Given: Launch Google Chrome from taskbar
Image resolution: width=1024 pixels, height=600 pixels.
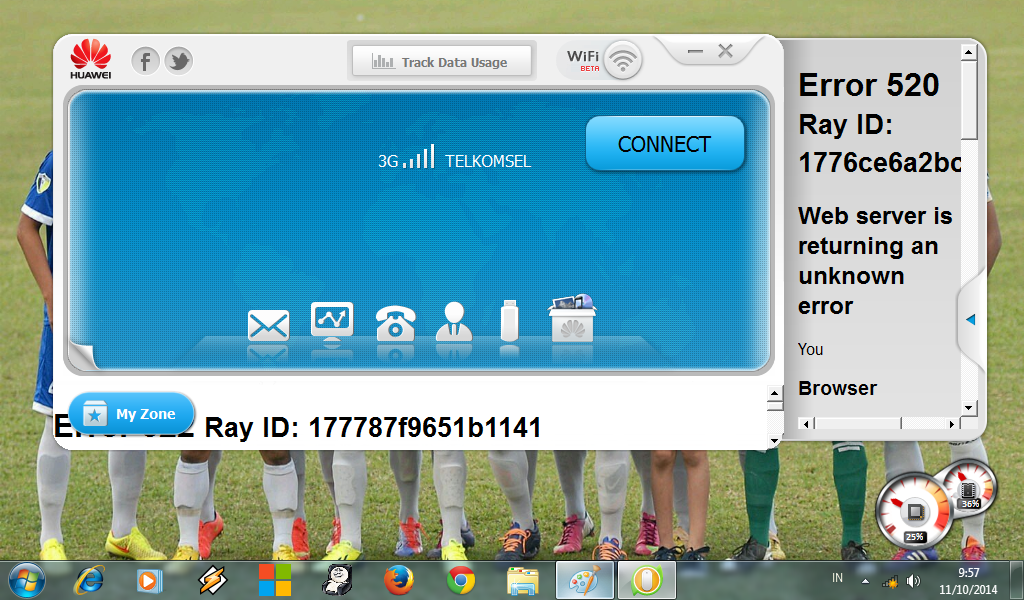Looking at the screenshot, I should pyautogui.click(x=461, y=580).
